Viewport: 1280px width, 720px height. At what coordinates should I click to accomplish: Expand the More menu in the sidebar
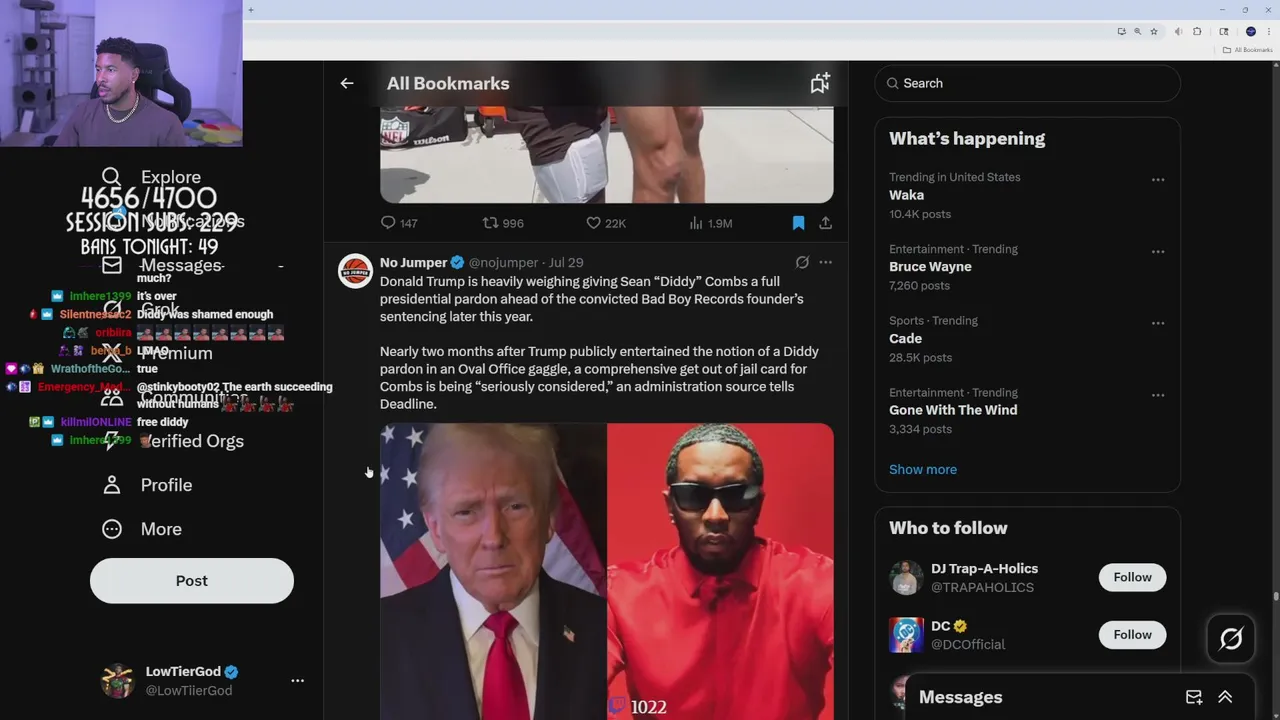click(143, 529)
